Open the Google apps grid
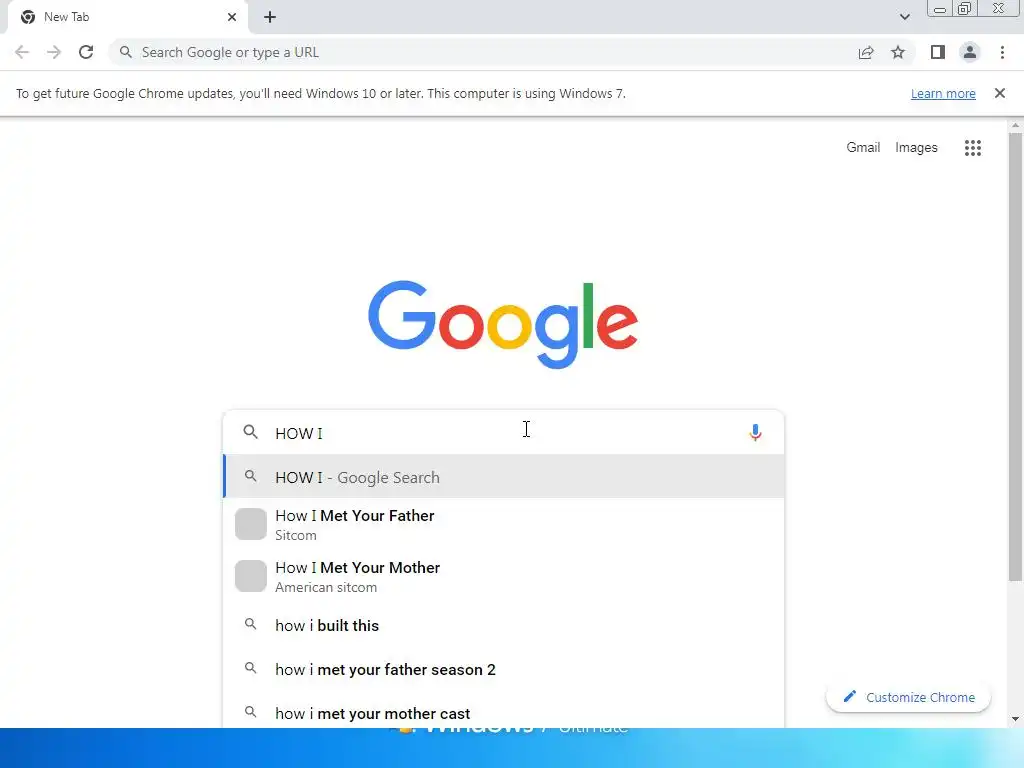 pos(973,148)
